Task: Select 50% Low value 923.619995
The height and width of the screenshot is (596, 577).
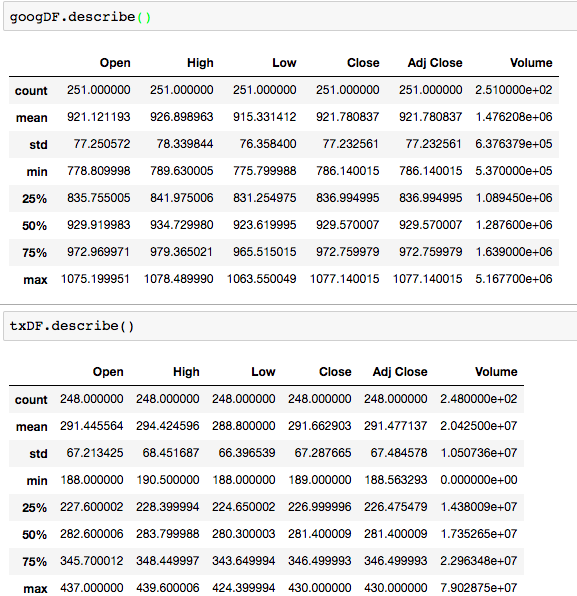Action: pyautogui.click(x=265, y=225)
